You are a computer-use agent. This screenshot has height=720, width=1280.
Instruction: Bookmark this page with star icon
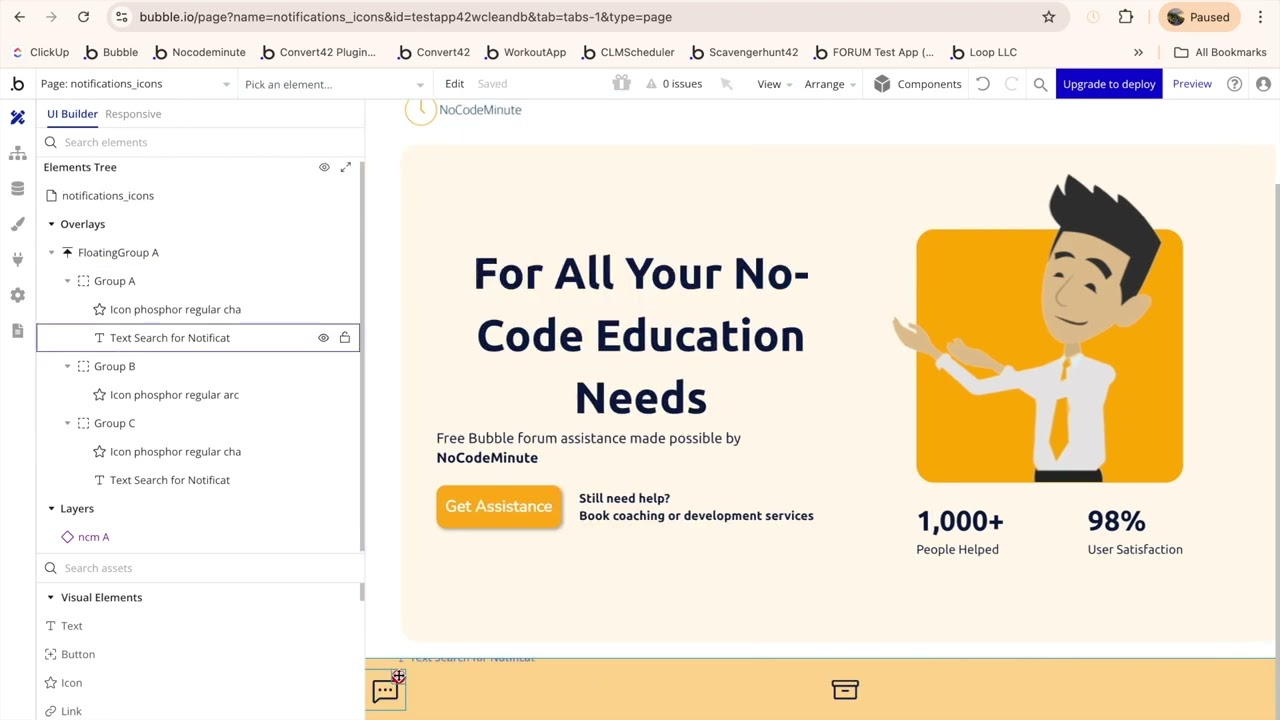1048,17
